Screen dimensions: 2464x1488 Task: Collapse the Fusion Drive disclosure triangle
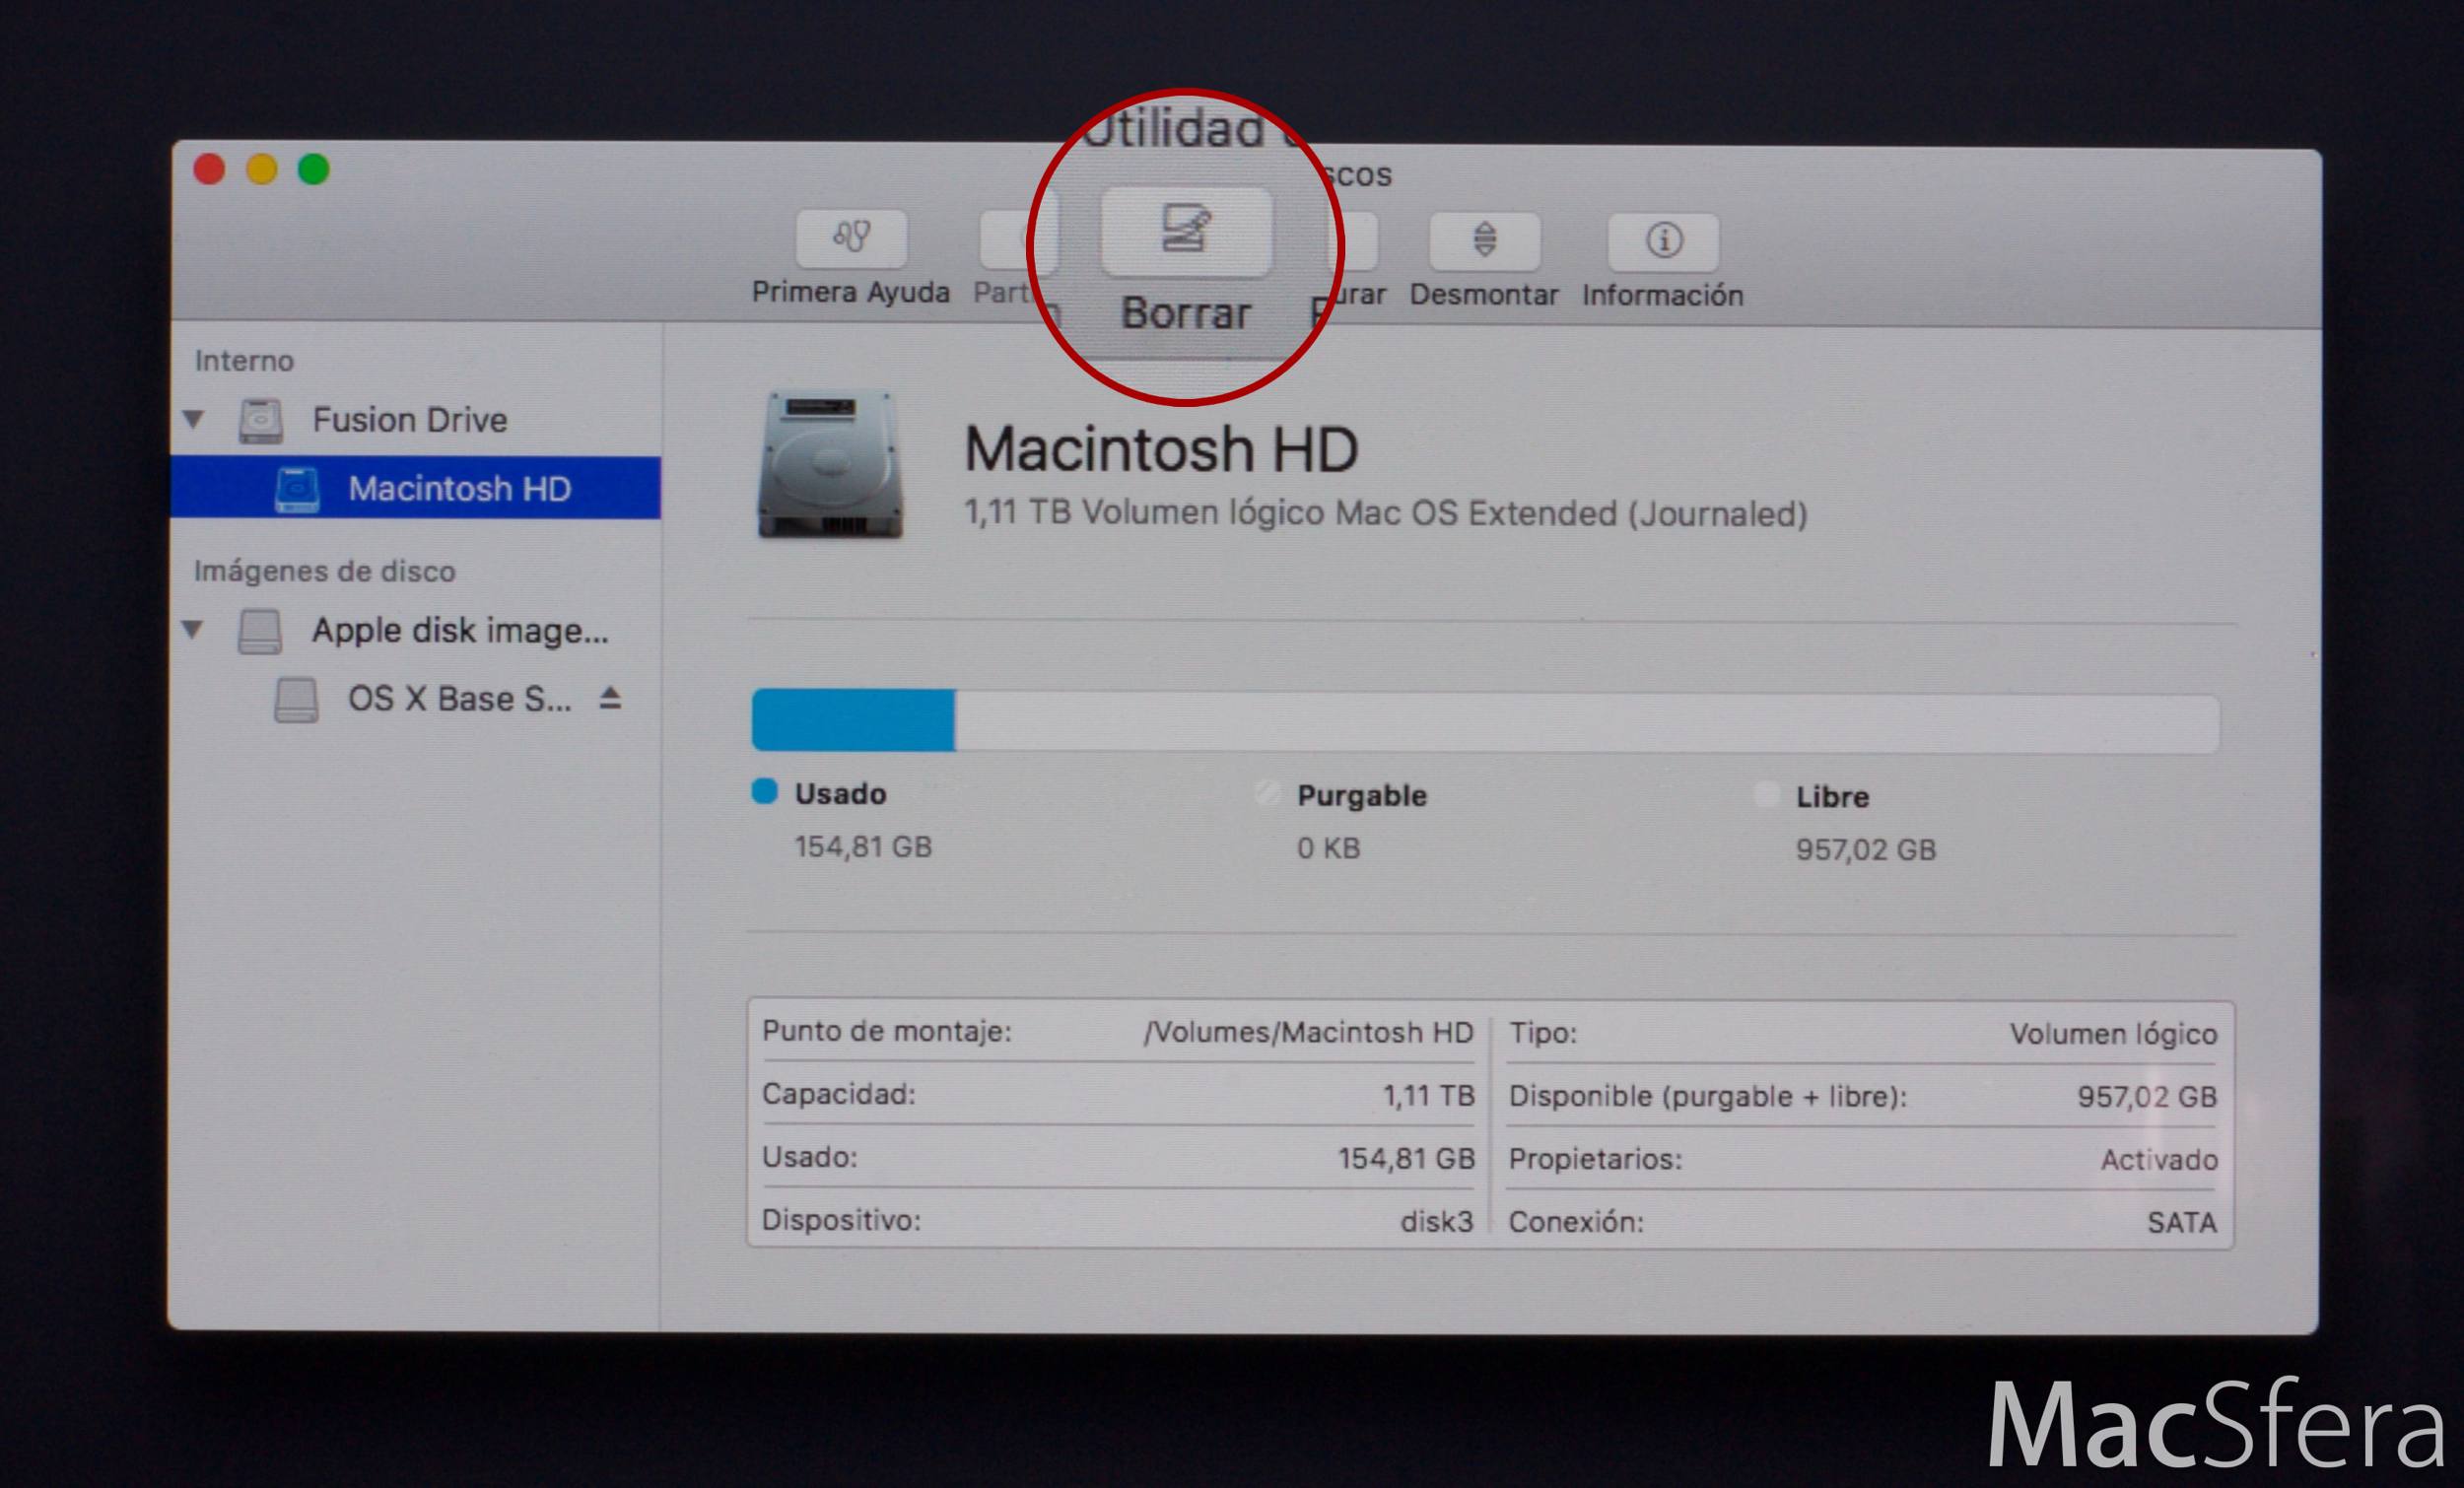pos(194,419)
